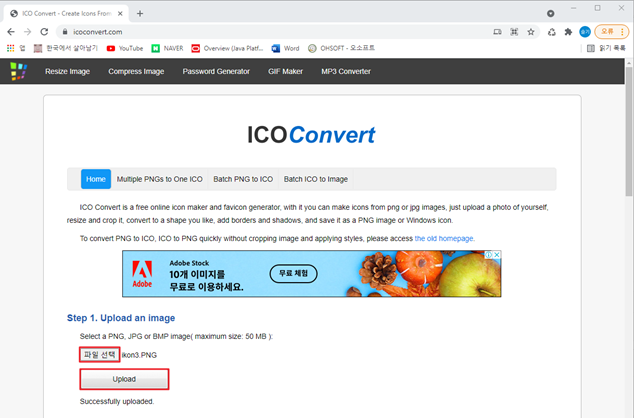
Task: Click the ICOConvert site logo icon
Action: click(18, 71)
